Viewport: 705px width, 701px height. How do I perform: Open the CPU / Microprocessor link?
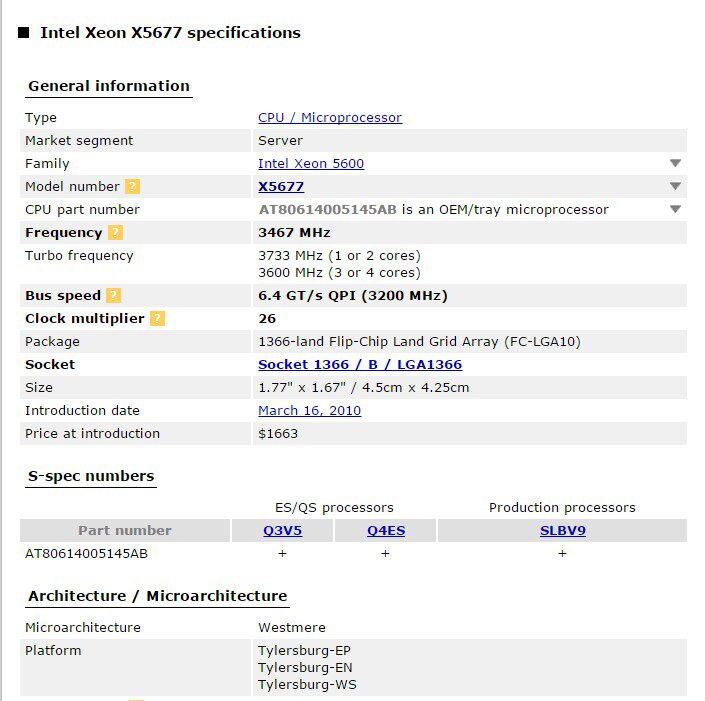tap(330, 117)
